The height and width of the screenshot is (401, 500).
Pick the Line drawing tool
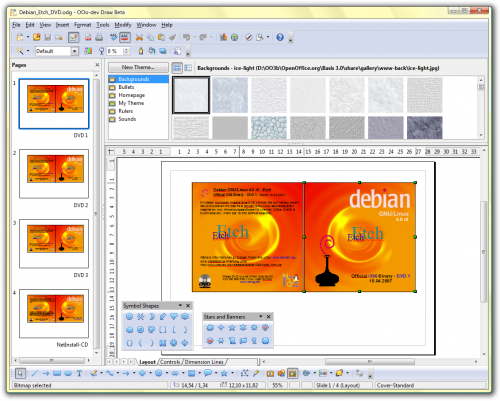[34, 373]
